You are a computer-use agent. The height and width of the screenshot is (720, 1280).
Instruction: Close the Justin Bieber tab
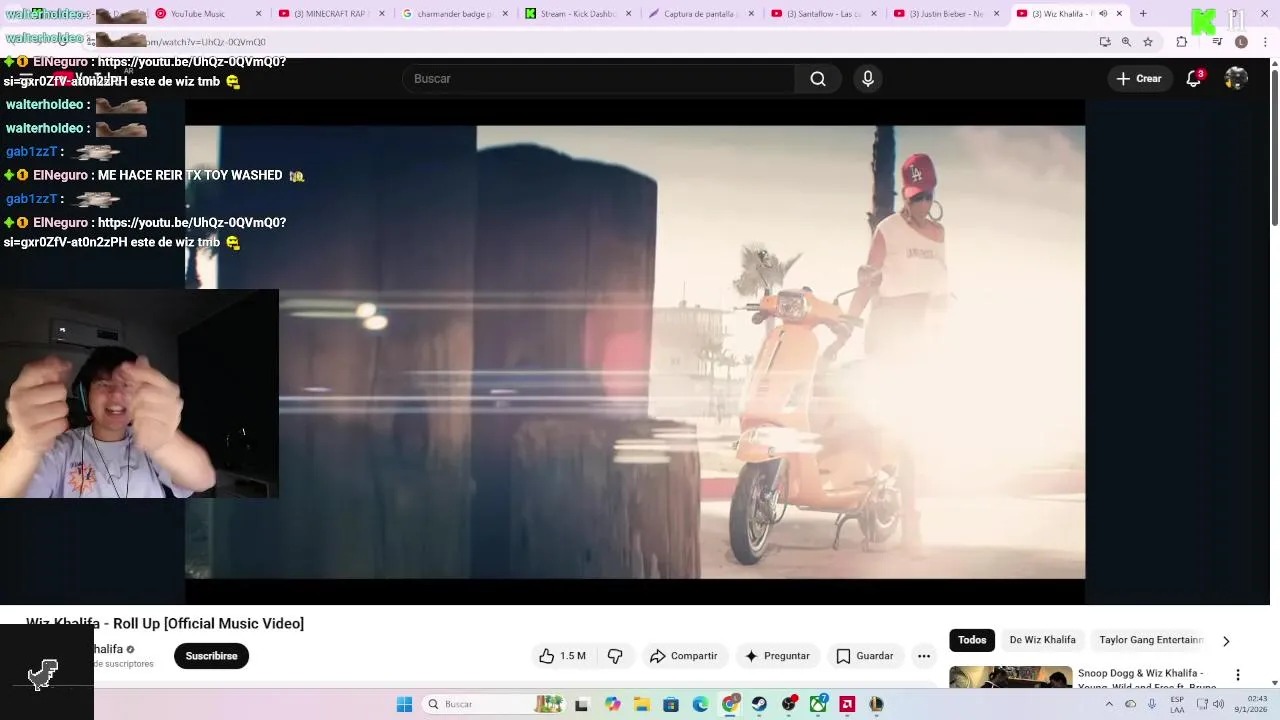(996, 14)
